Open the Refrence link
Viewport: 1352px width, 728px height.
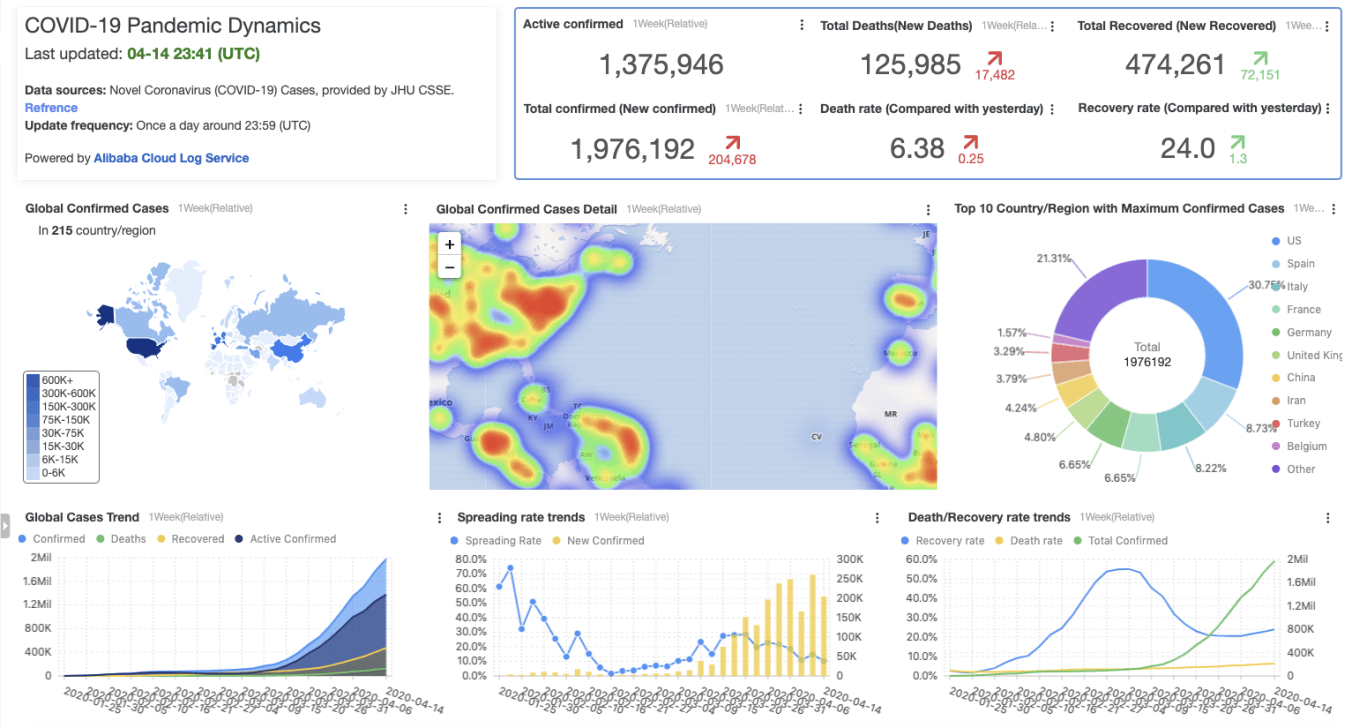click(51, 108)
